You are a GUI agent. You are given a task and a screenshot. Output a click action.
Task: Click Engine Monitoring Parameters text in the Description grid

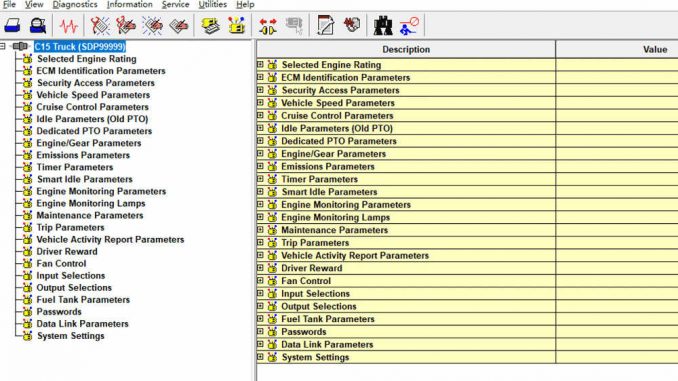[346, 205]
